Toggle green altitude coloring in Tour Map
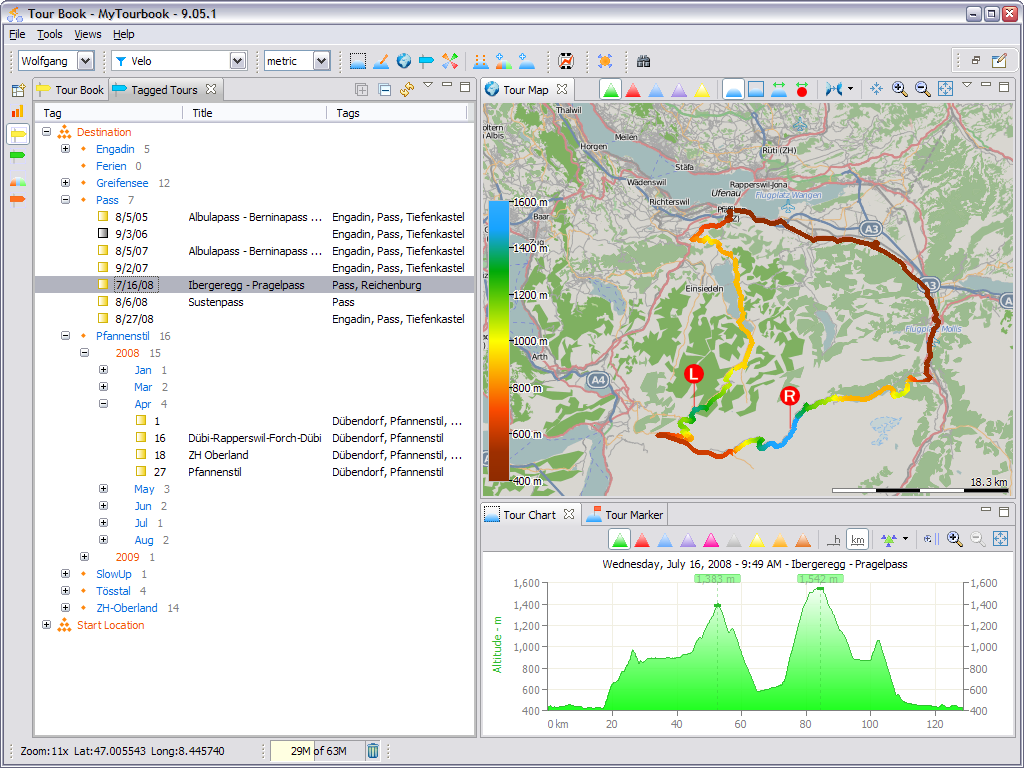This screenshot has width=1024, height=768. point(611,89)
